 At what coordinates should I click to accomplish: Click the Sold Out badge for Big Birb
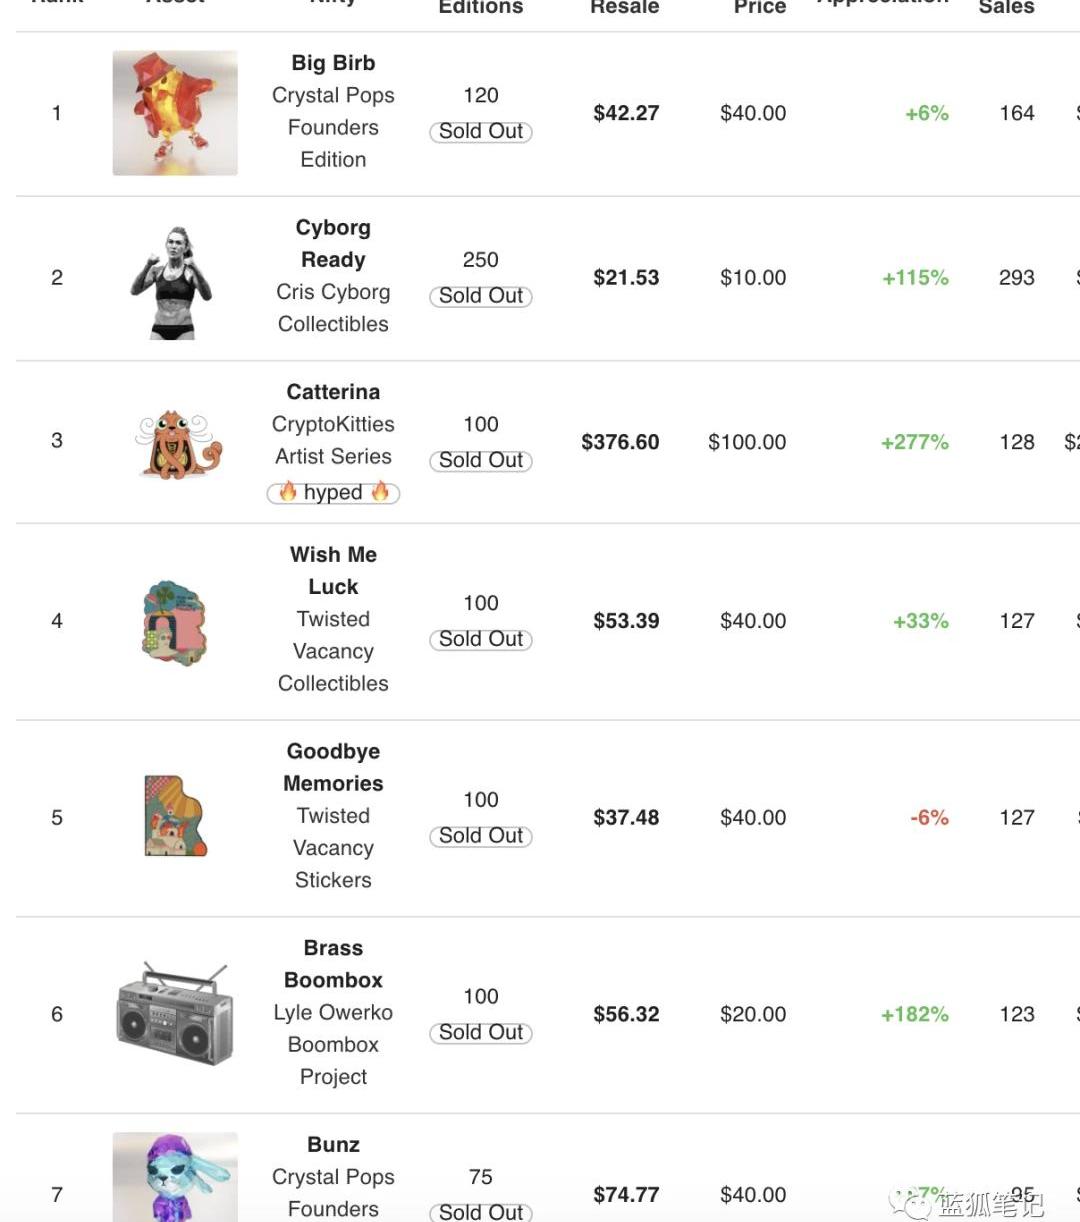coord(481,131)
